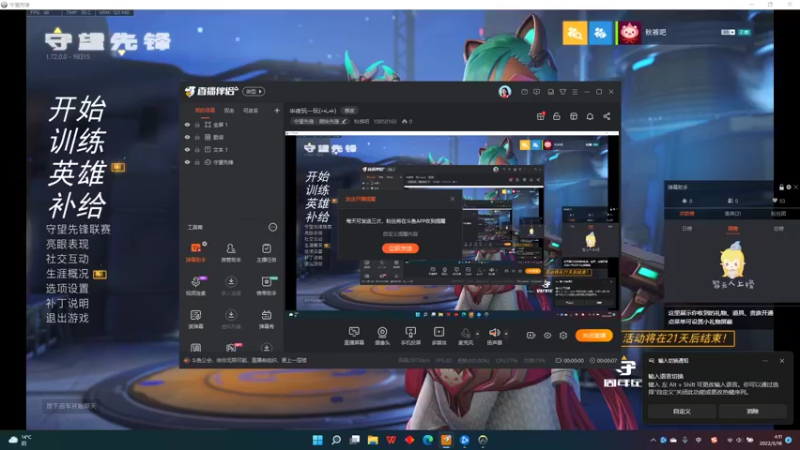Open 弹幕助手 panel settings gear
Screen dimensions: 800x450
pos(789,187)
